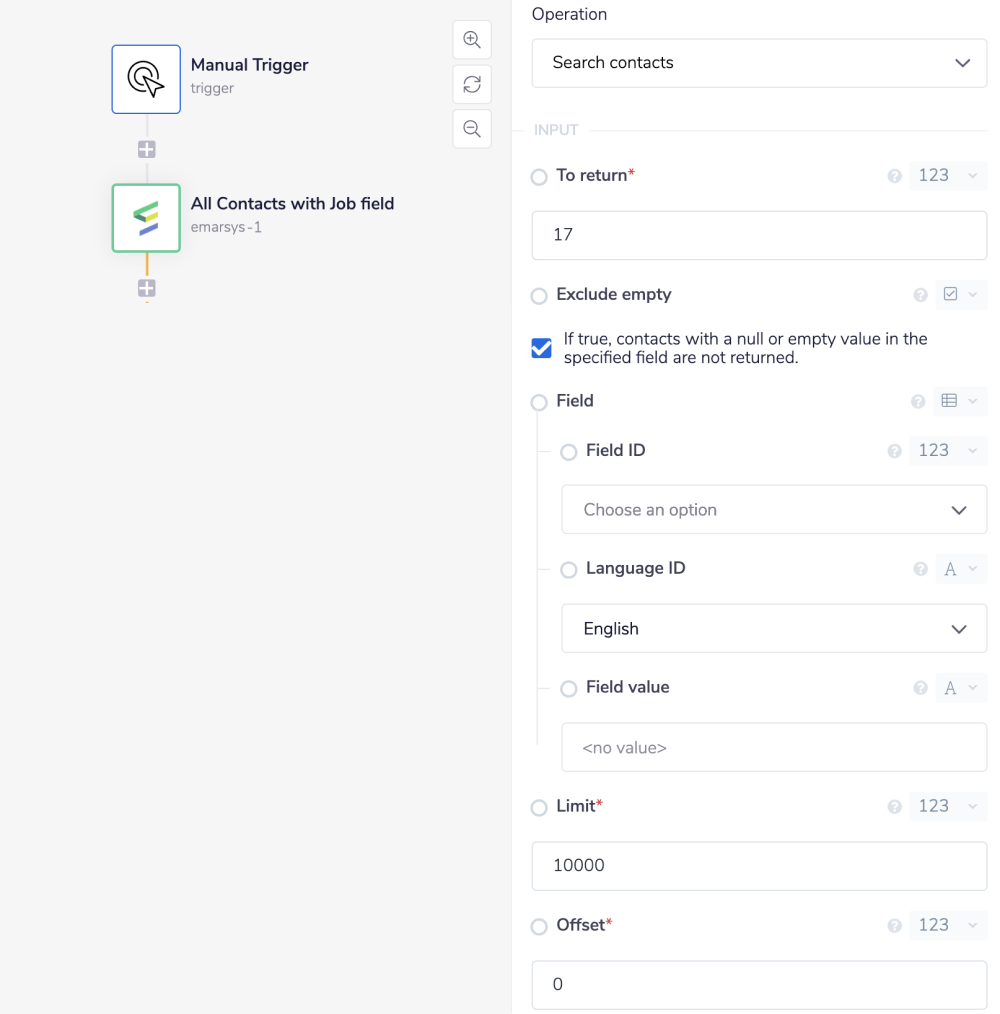
Task: Add step below Emarsys node
Action: [147, 288]
